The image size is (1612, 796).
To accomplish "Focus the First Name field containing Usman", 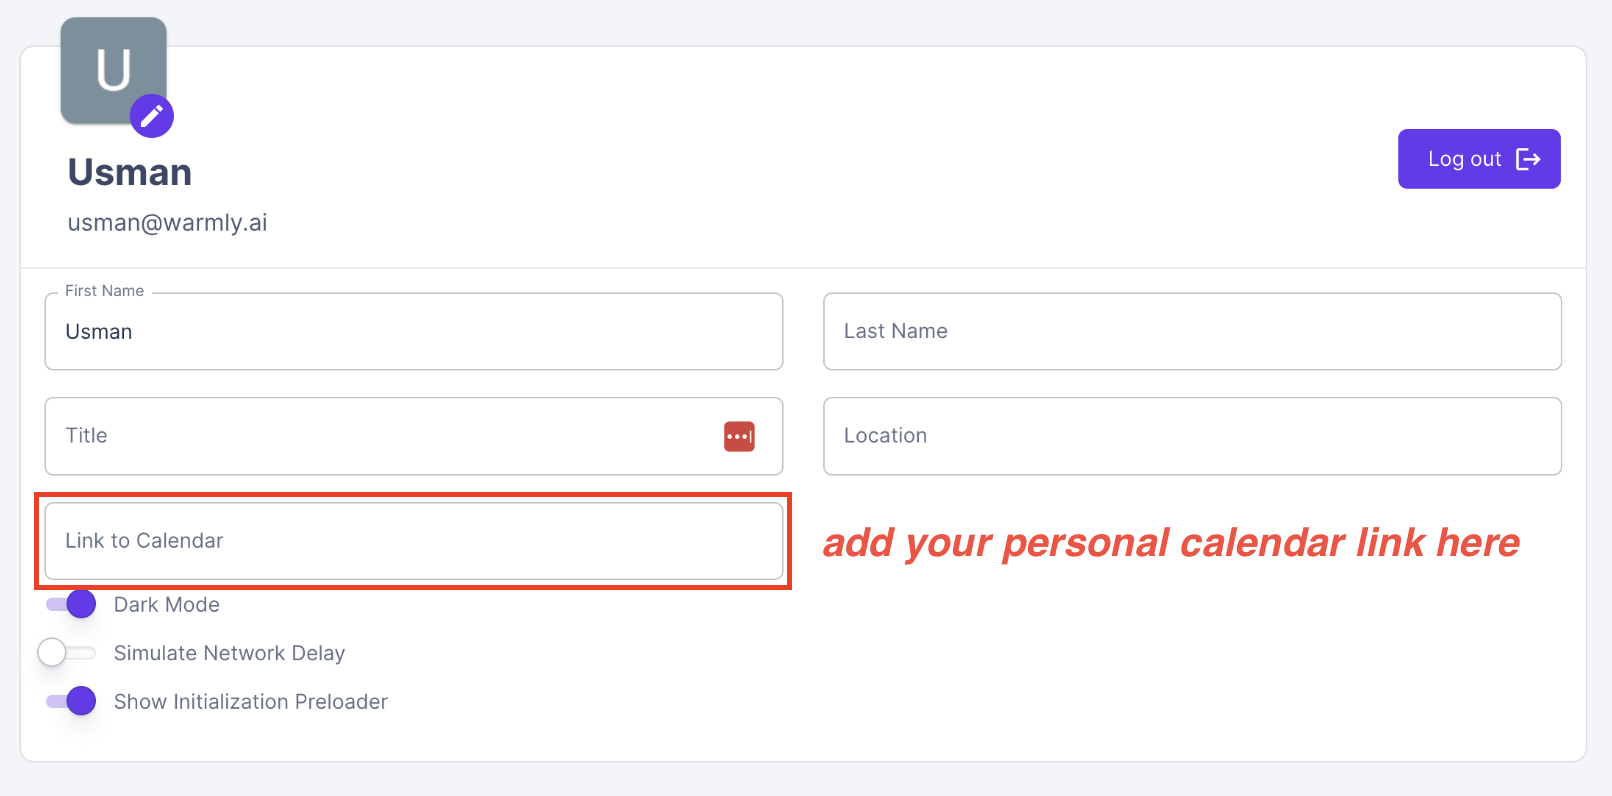I will (413, 332).
